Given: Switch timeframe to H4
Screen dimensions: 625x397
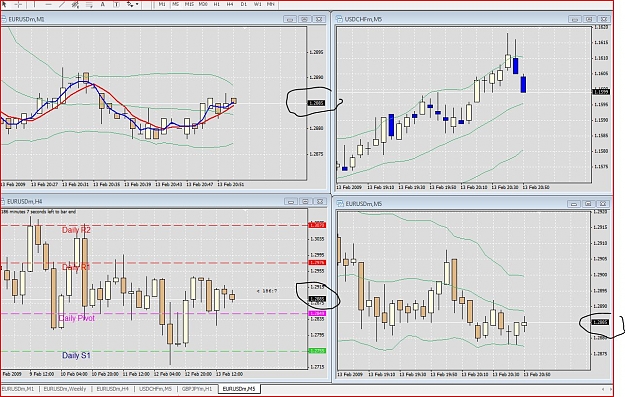Looking at the screenshot, I should pyautogui.click(x=230, y=4).
